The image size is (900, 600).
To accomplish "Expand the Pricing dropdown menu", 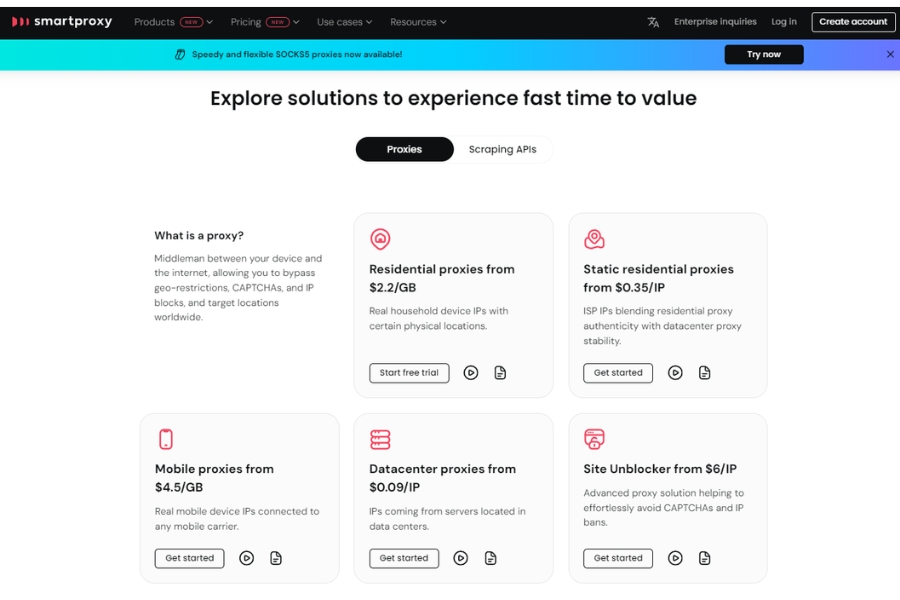I will [265, 22].
